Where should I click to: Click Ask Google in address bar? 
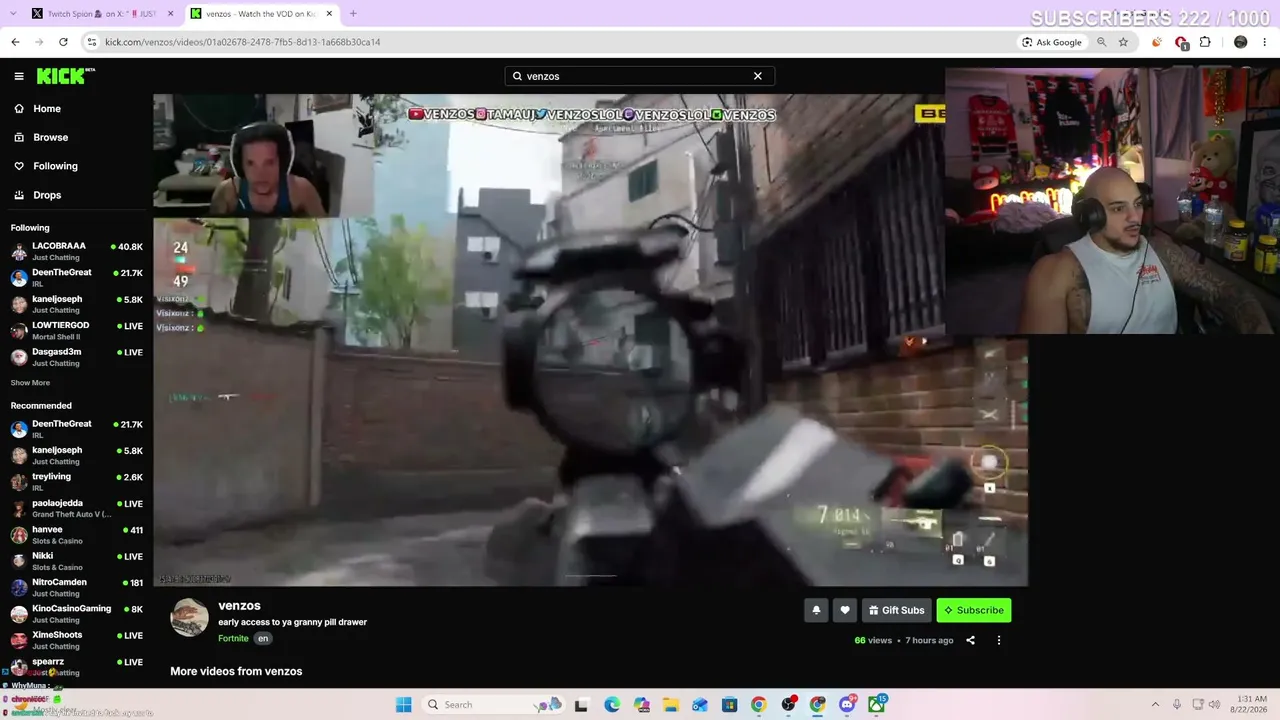click(x=1052, y=42)
